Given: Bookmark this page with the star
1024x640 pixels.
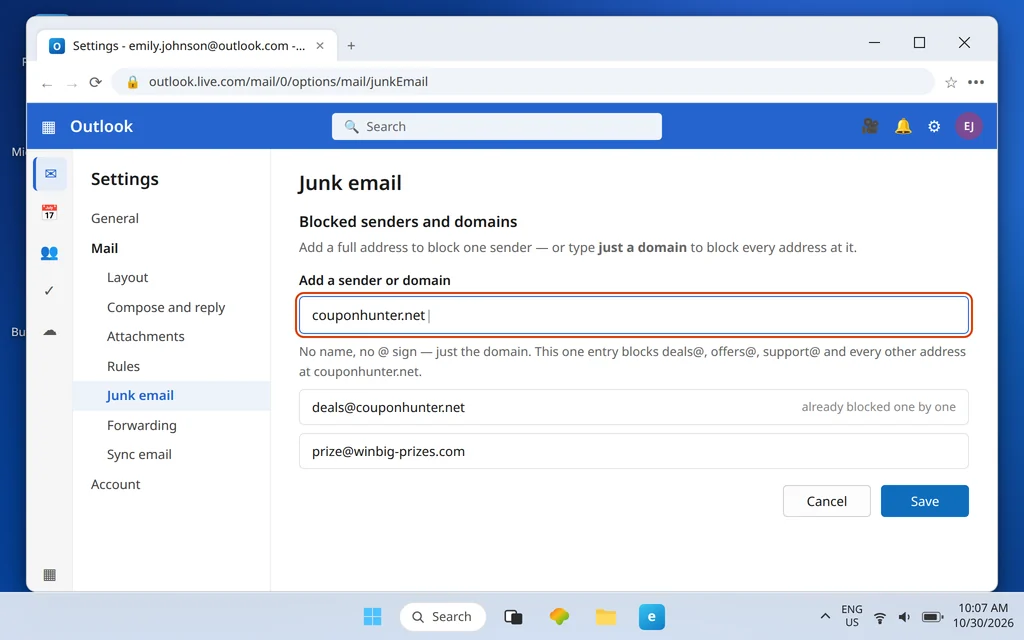Looking at the screenshot, I should [951, 82].
